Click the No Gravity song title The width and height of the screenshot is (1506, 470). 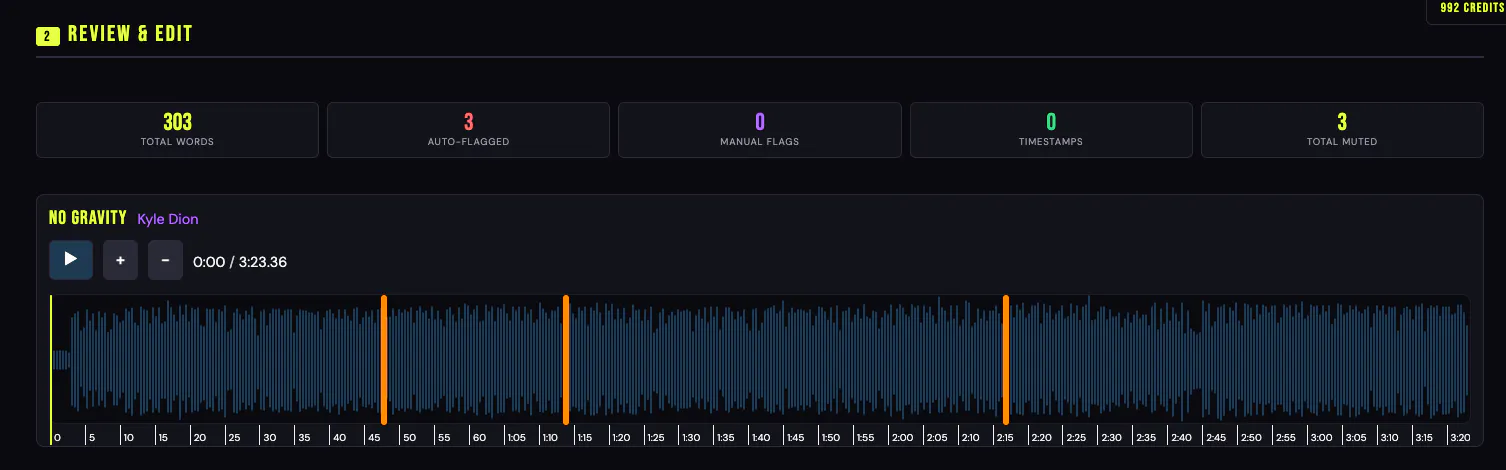[x=88, y=218]
